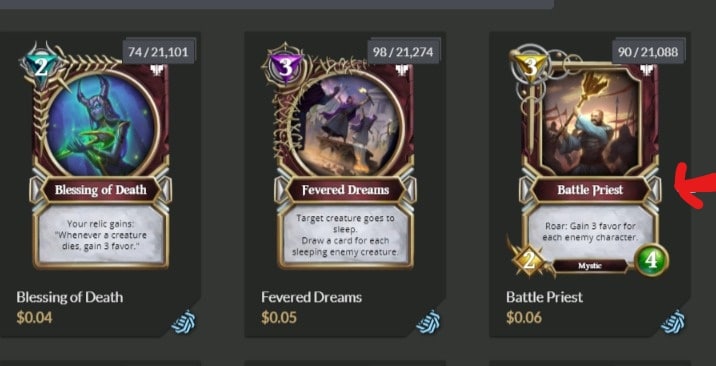Click the purple mana gem on Fevered Dreams
This screenshot has height=366, width=716.
click(285, 68)
